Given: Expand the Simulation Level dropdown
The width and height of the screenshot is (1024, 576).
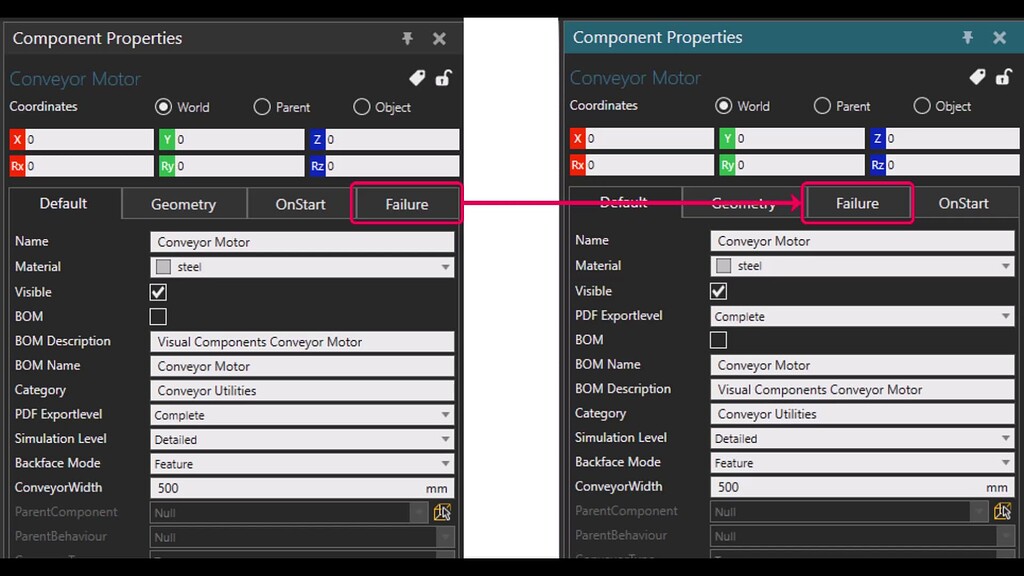Looking at the screenshot, I should click(x=446, y=438).
